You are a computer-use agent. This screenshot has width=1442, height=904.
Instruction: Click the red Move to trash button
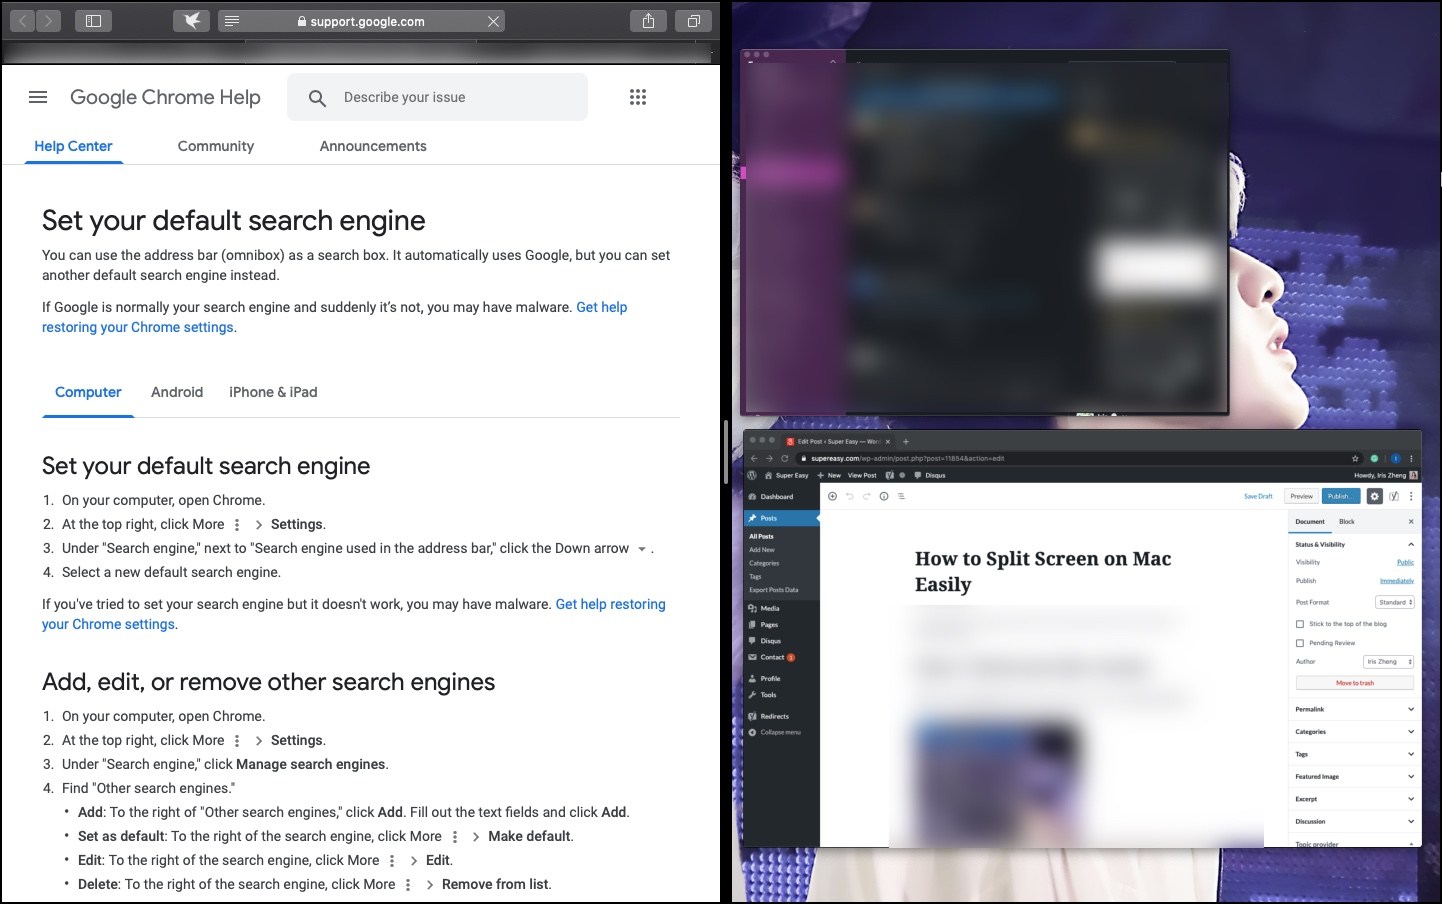tap(1355, 683)
